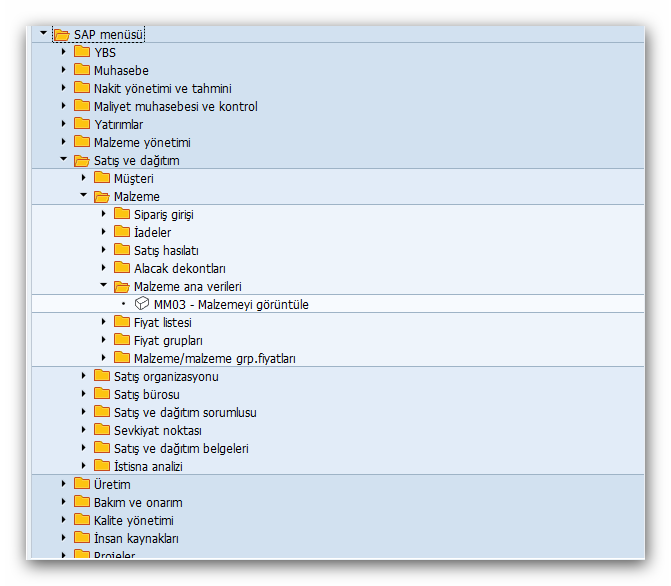Select the İadeler label
The image size is (671, 586).
tap(152, 232)
